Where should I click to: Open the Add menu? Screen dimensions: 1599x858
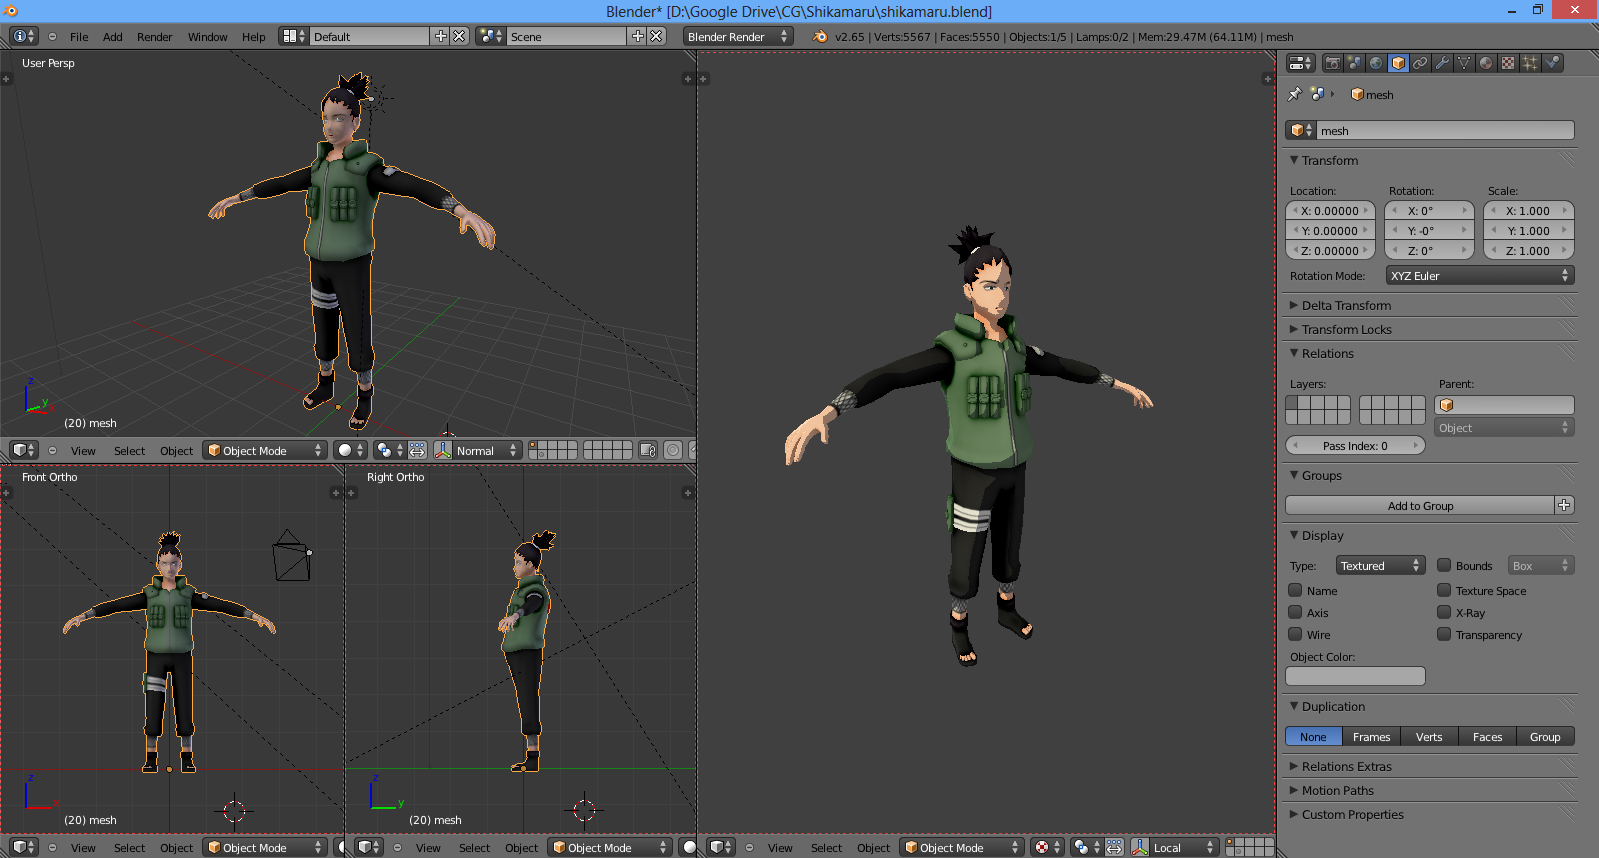click(x=113, y=37)
